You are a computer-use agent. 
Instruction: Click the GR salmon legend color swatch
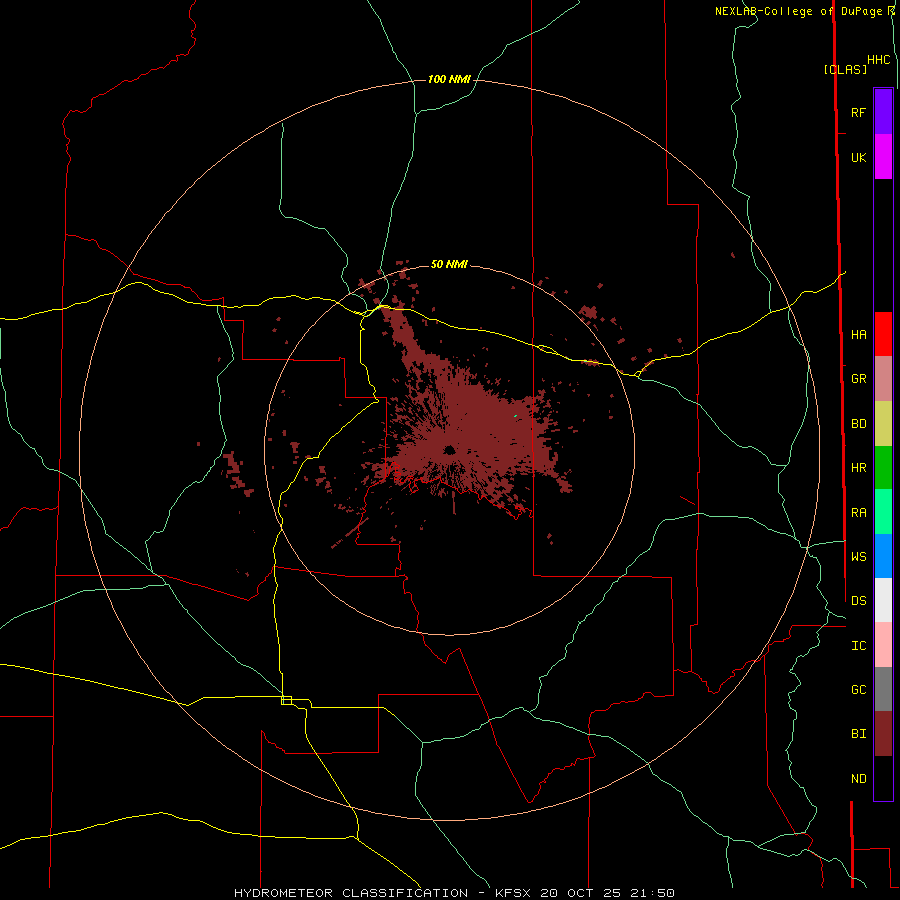883,379
